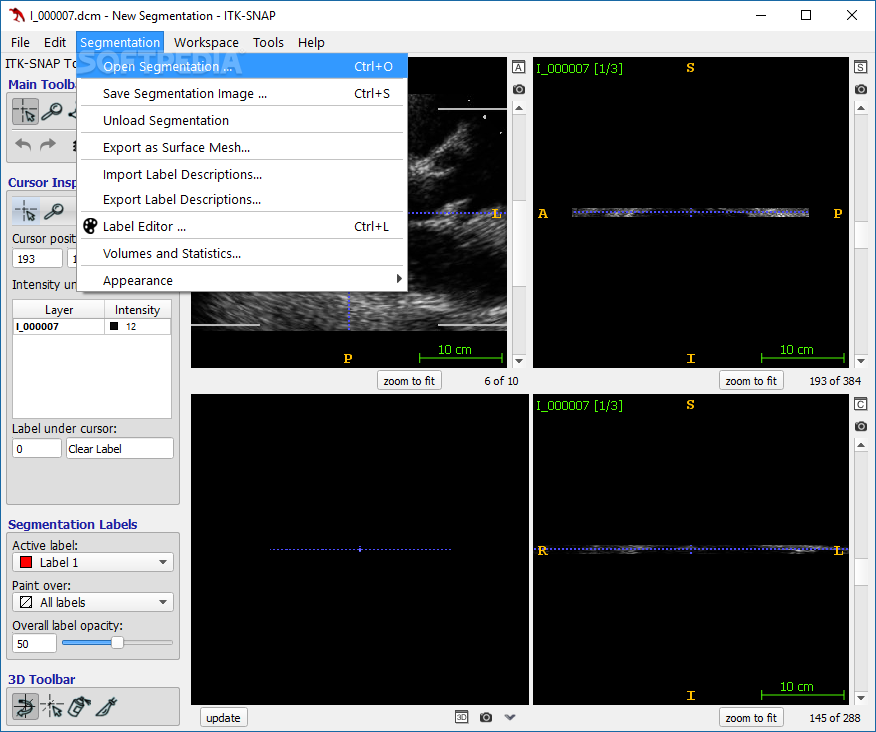This screenshot has width=876, height=732.
Task: Open the Tools menu
Action: (x=268, y=42)
